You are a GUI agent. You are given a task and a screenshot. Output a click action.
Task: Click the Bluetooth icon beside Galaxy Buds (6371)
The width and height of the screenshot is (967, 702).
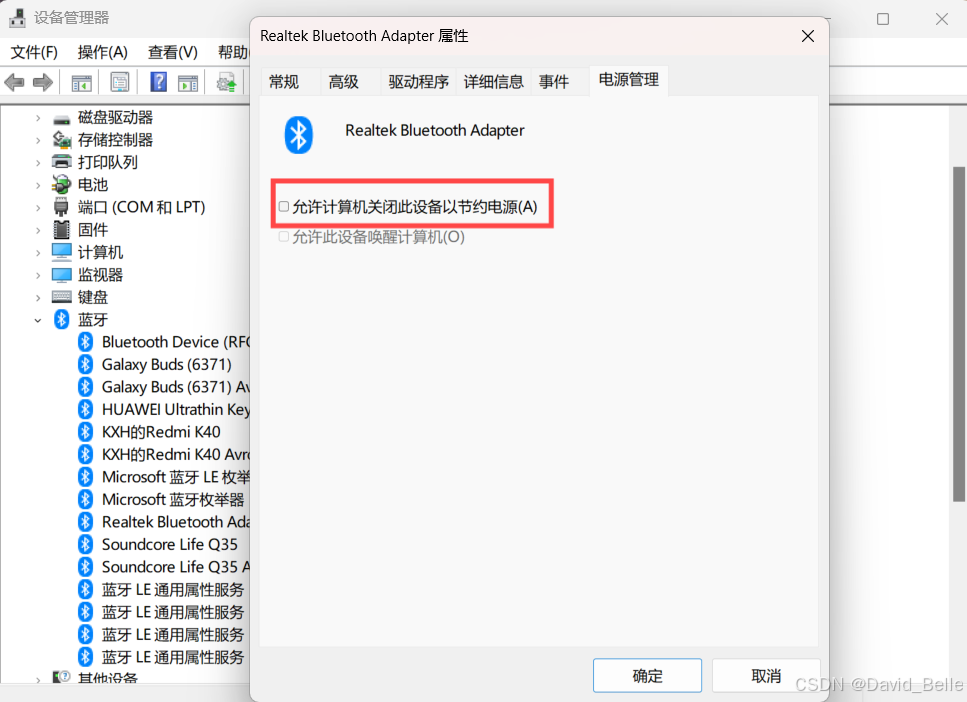click(x=86, y=365)
